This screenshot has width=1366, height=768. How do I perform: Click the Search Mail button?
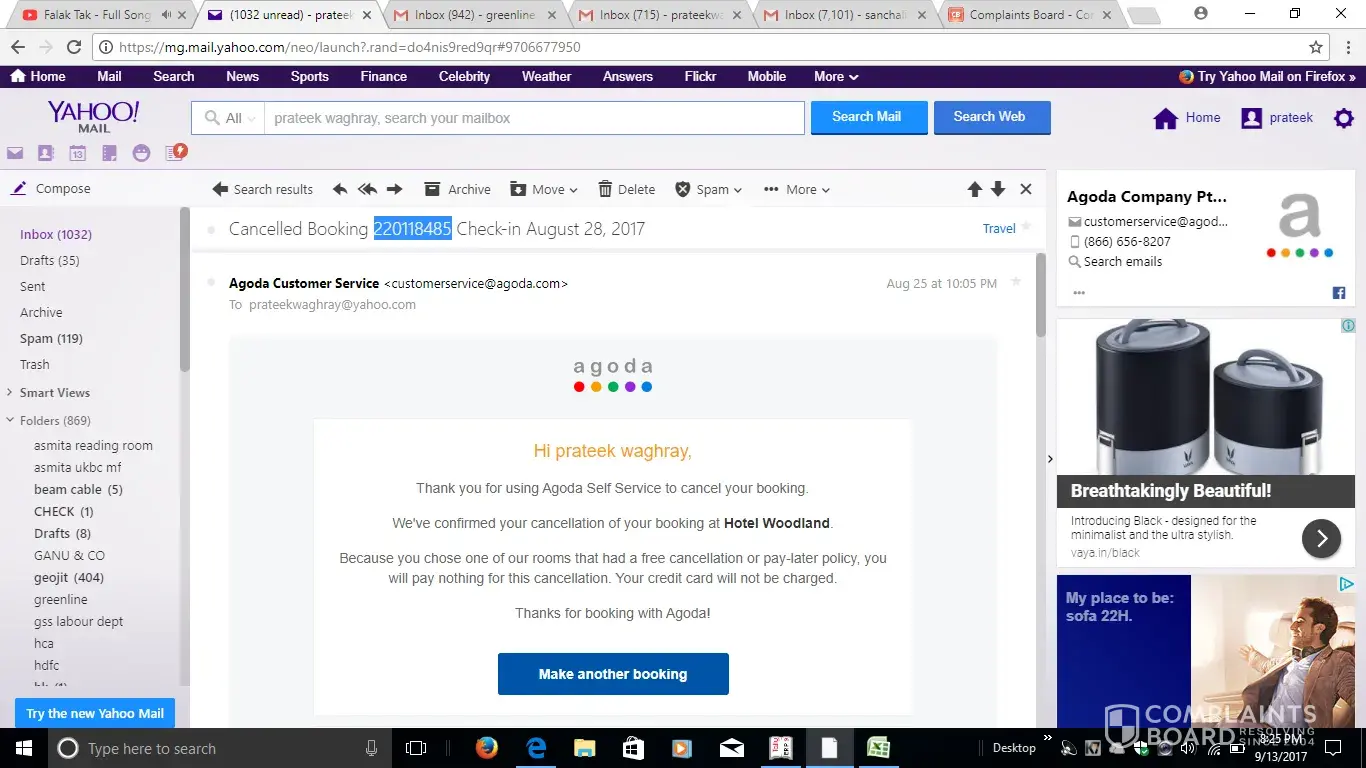click(x=868, y=117)
